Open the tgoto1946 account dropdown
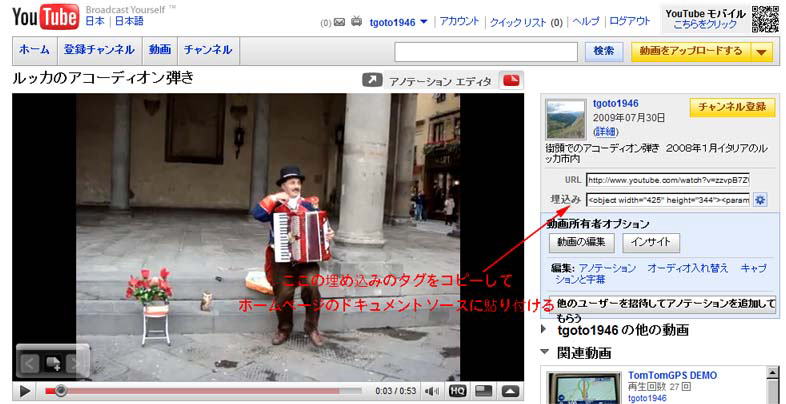This screenshot has height=404, width=786. click(398, 22)
